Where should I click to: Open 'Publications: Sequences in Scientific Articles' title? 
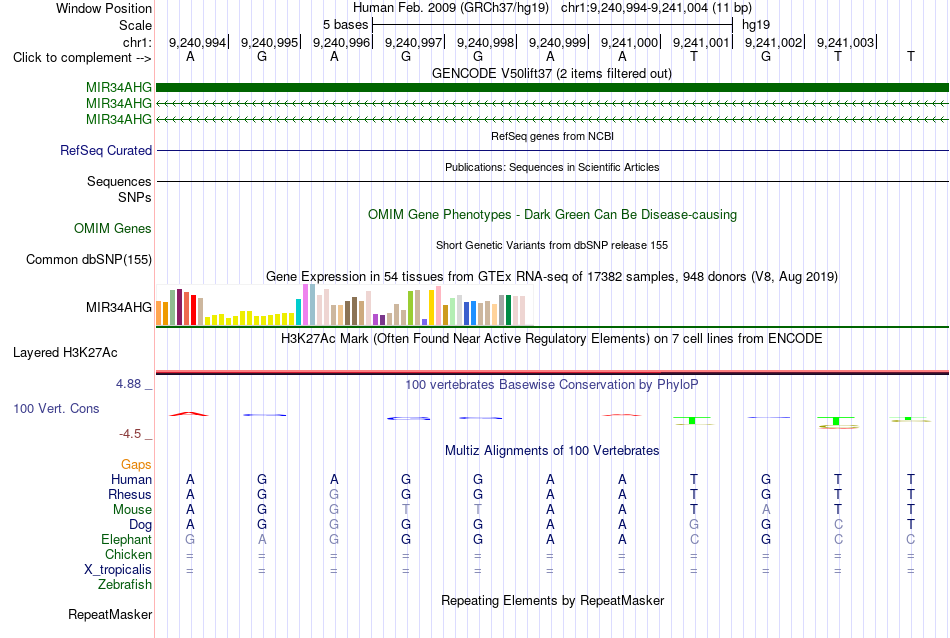(552, 167)
